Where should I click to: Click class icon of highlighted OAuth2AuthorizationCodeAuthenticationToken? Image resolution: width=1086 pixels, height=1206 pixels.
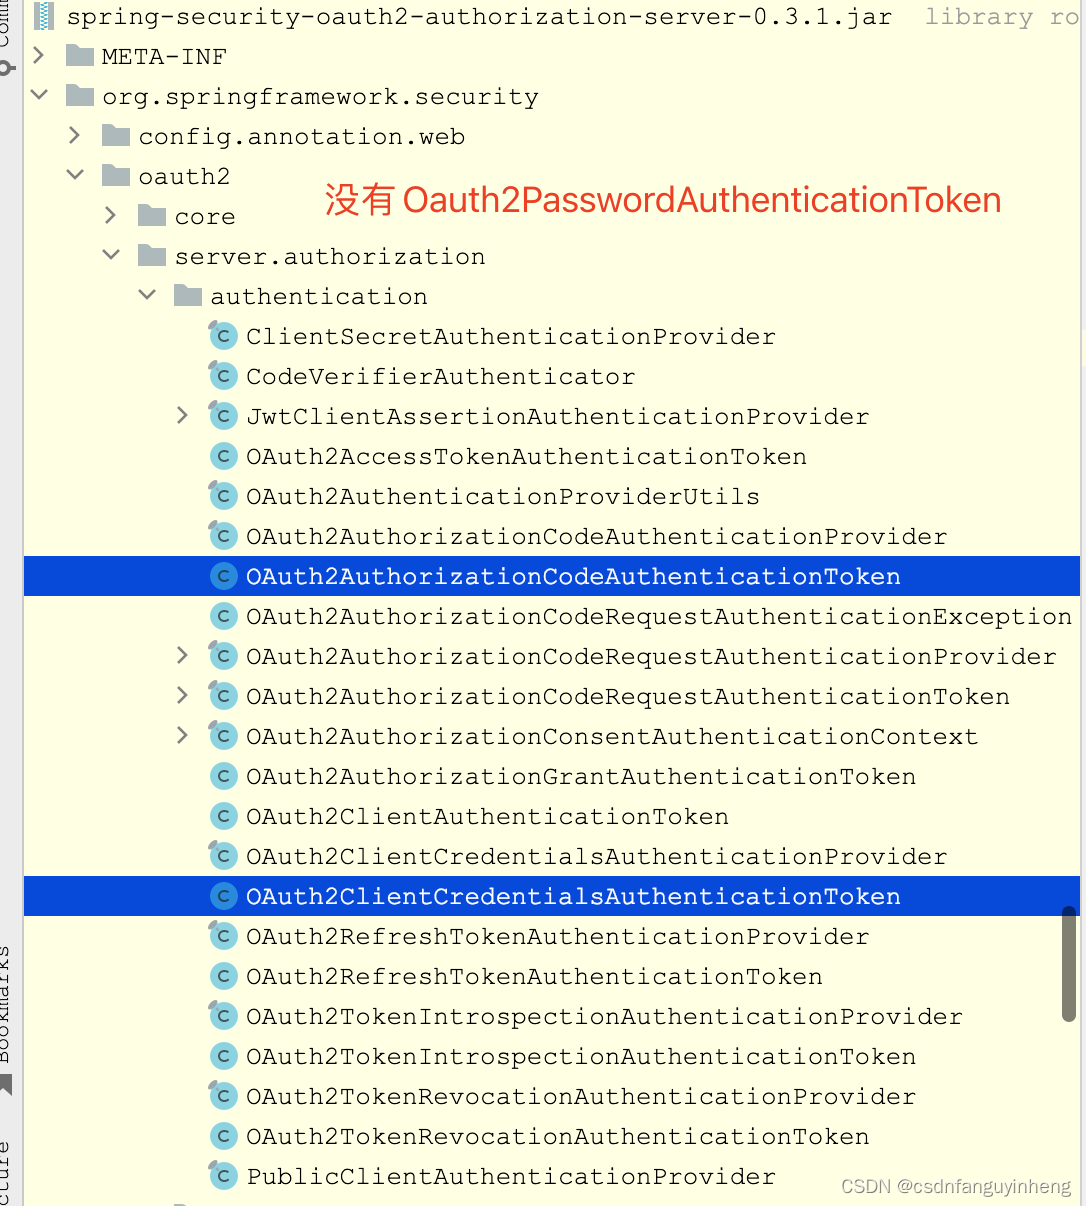tap(223, 576)
